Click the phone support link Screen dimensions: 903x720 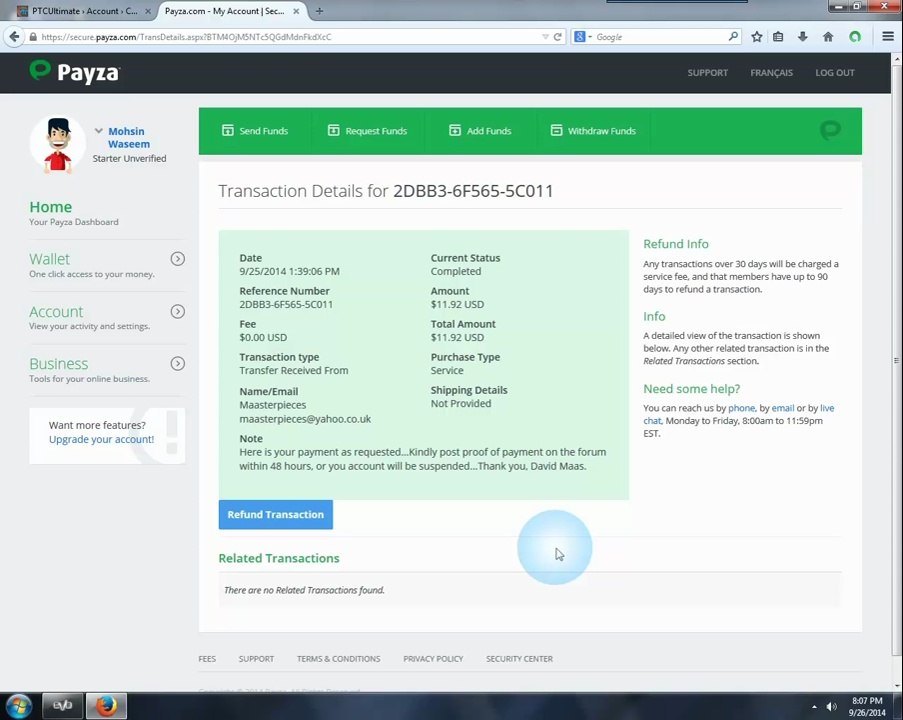click(x=741, y=408)
